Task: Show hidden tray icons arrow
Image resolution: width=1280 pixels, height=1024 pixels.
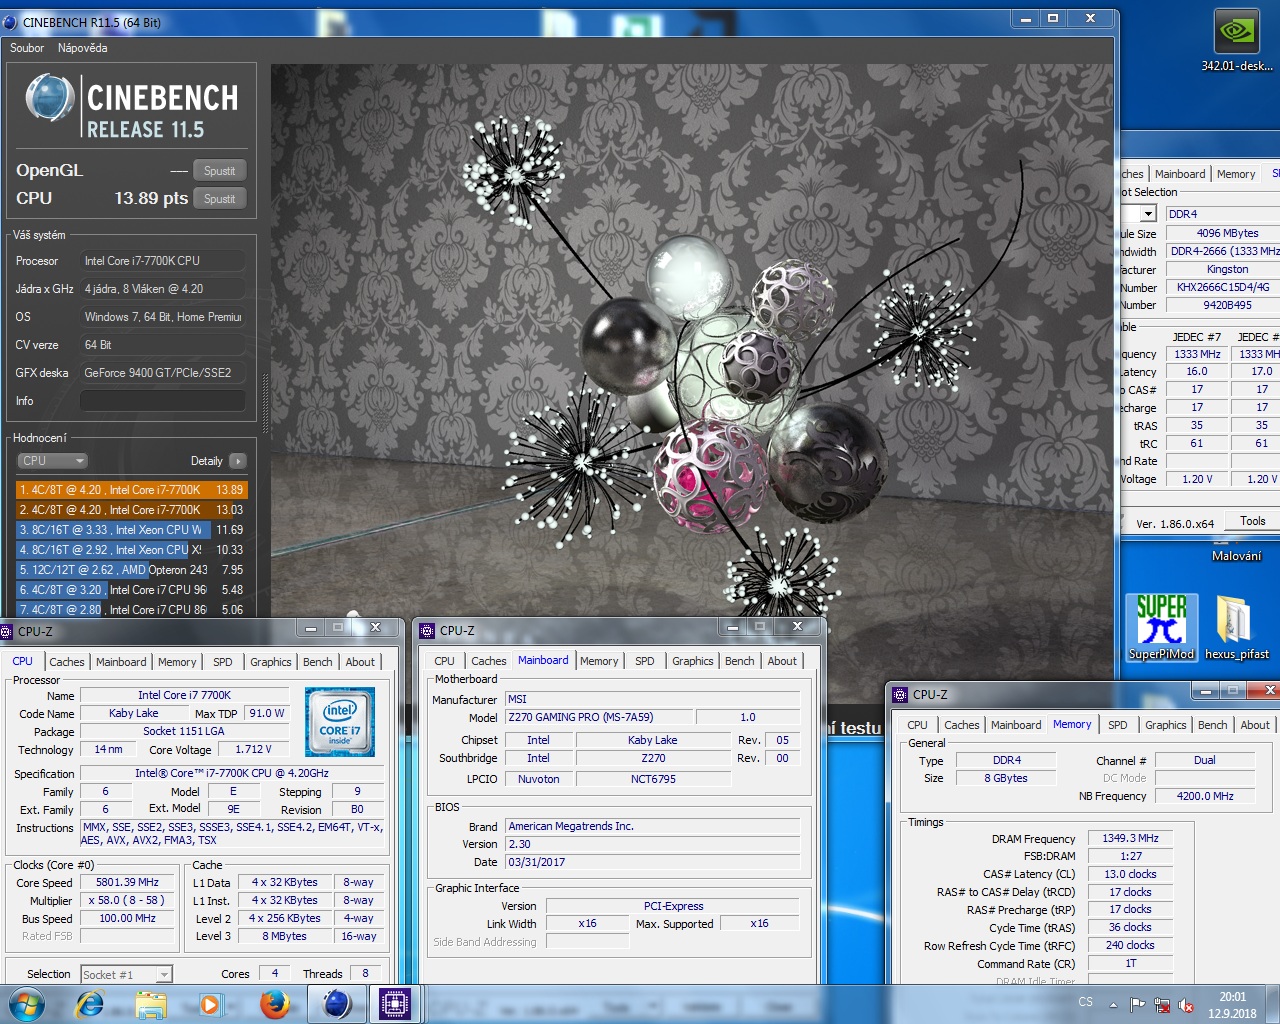Action: (x=1113, y=1004)
